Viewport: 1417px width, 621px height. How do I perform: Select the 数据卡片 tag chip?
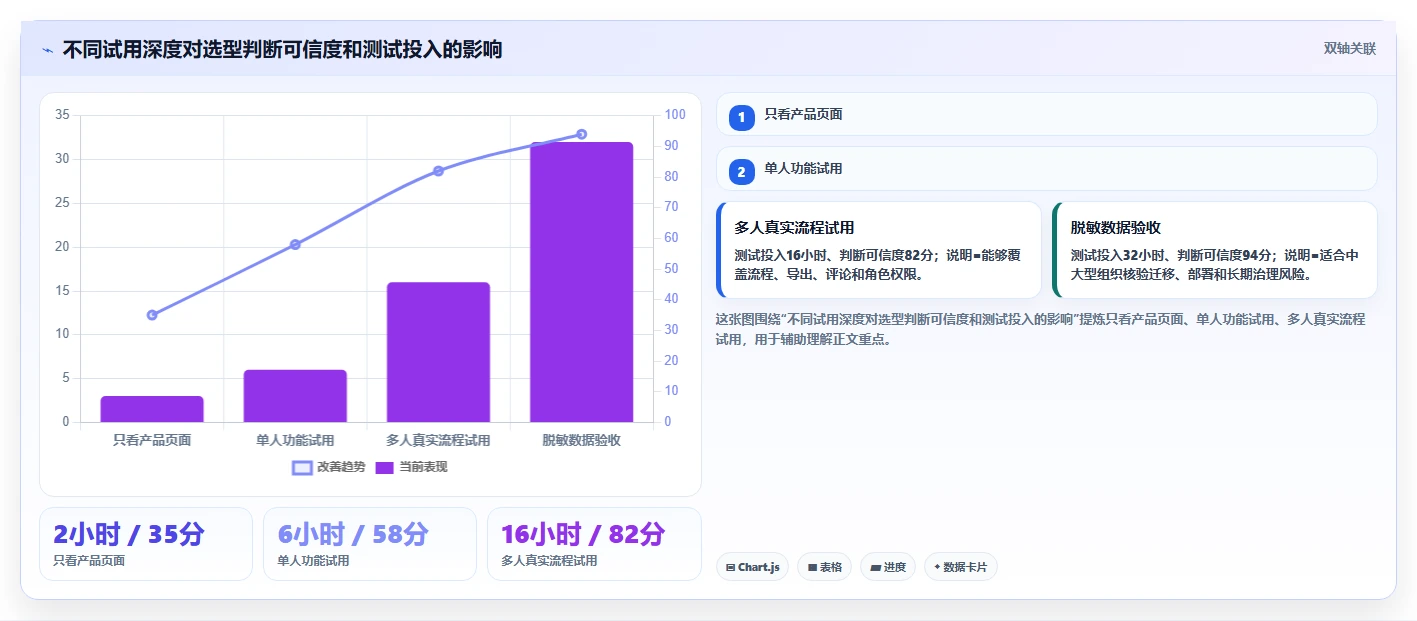tap(960, 567)
